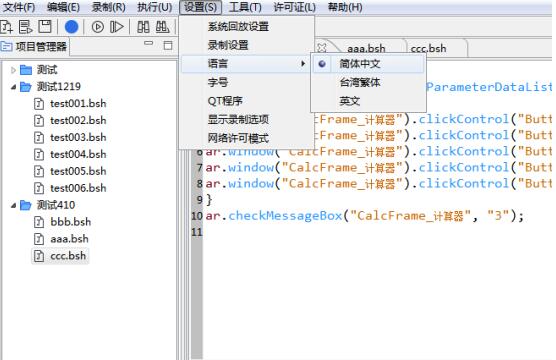Click the file icon beside test006.bsh
Image resolution: width=556 pixels, height=360 pixels.
click(39, 188)
